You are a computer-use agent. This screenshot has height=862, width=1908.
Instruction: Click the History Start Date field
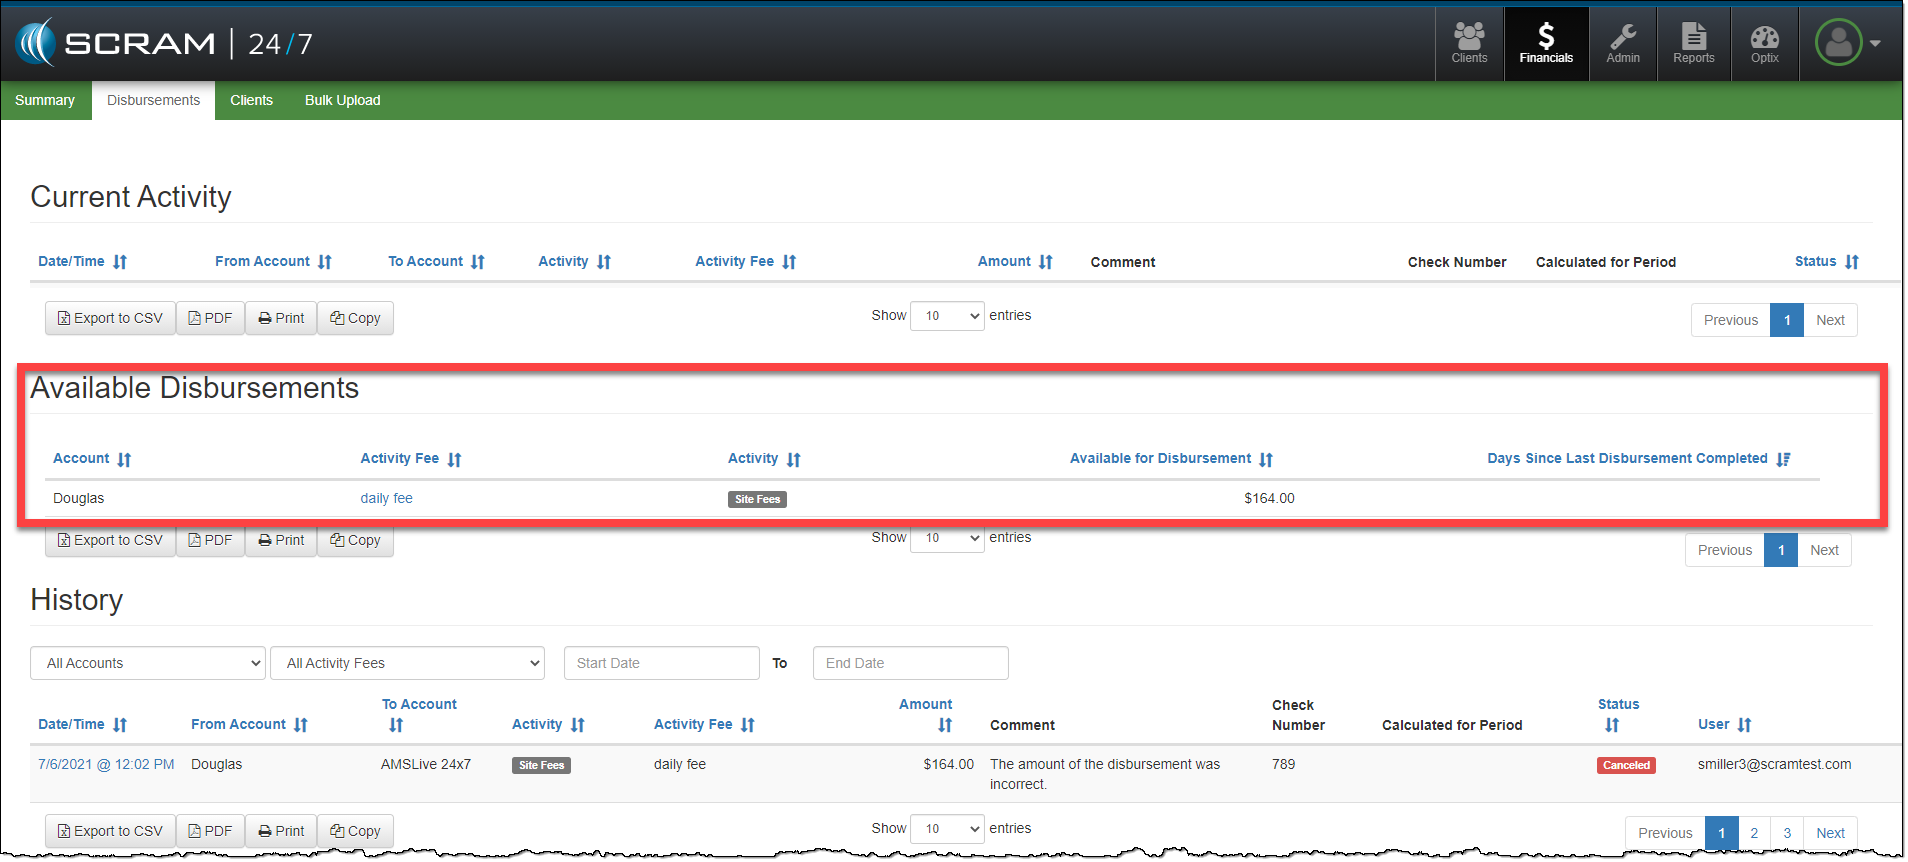tap(661, 663)
